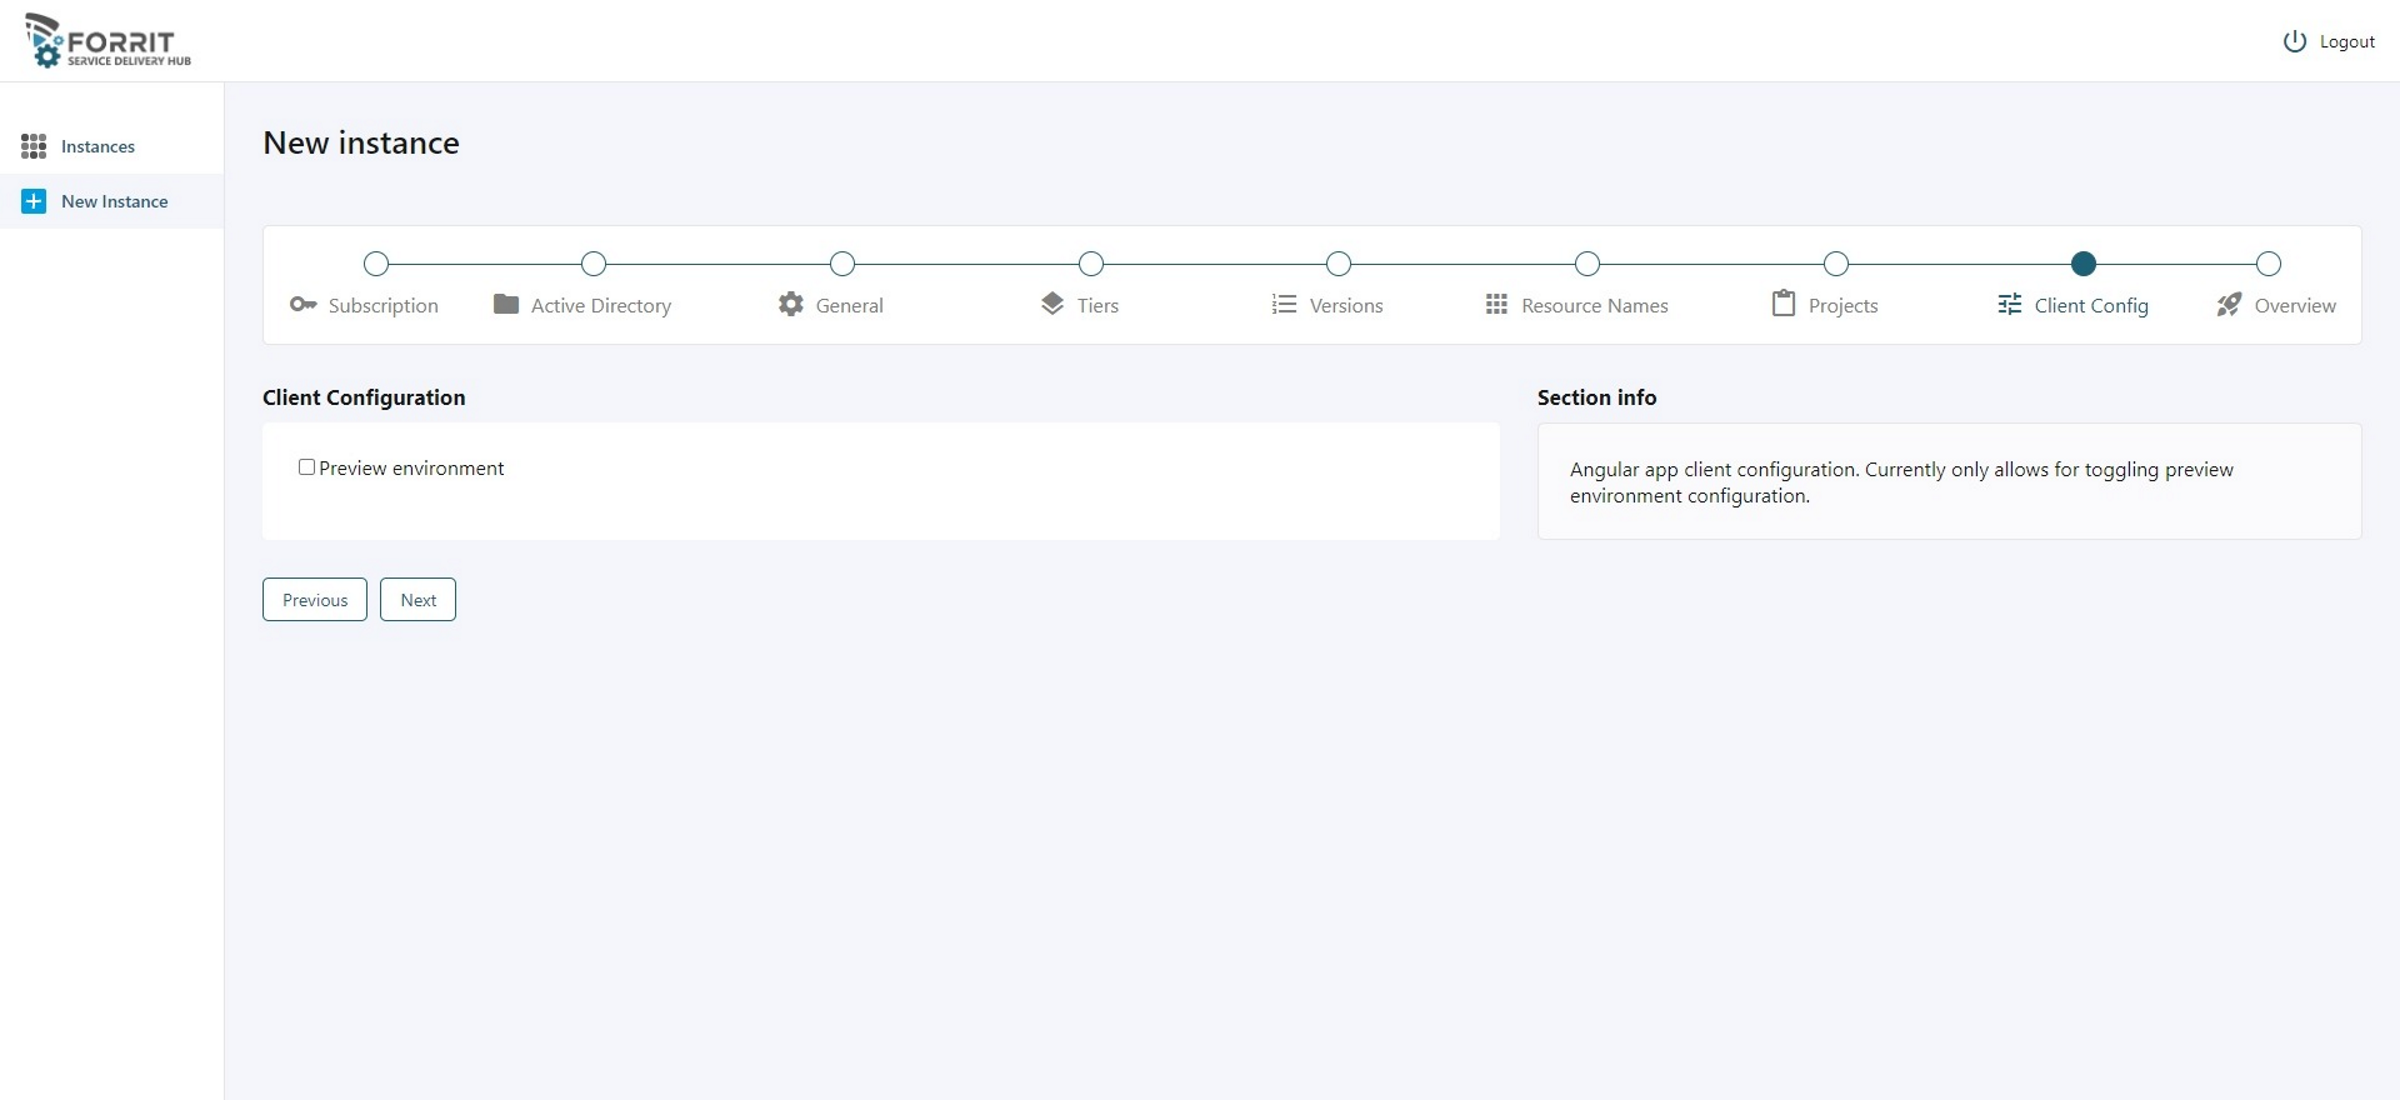Click the Tiers layers icon
The height and width of the screenshot is (1100, 2400).
click(x=1052, y=304)
